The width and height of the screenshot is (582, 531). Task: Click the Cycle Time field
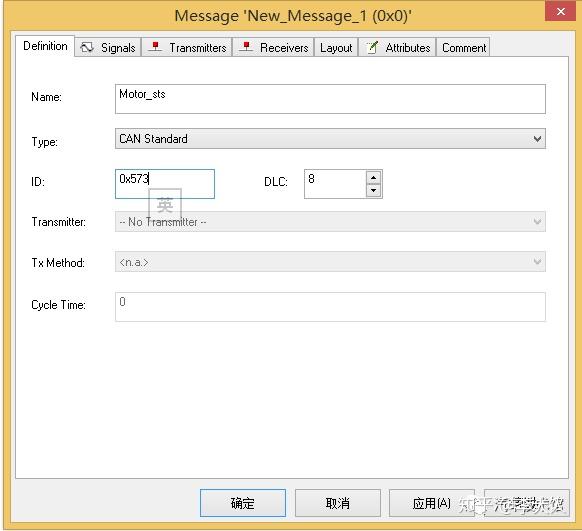tap(330, 307)
